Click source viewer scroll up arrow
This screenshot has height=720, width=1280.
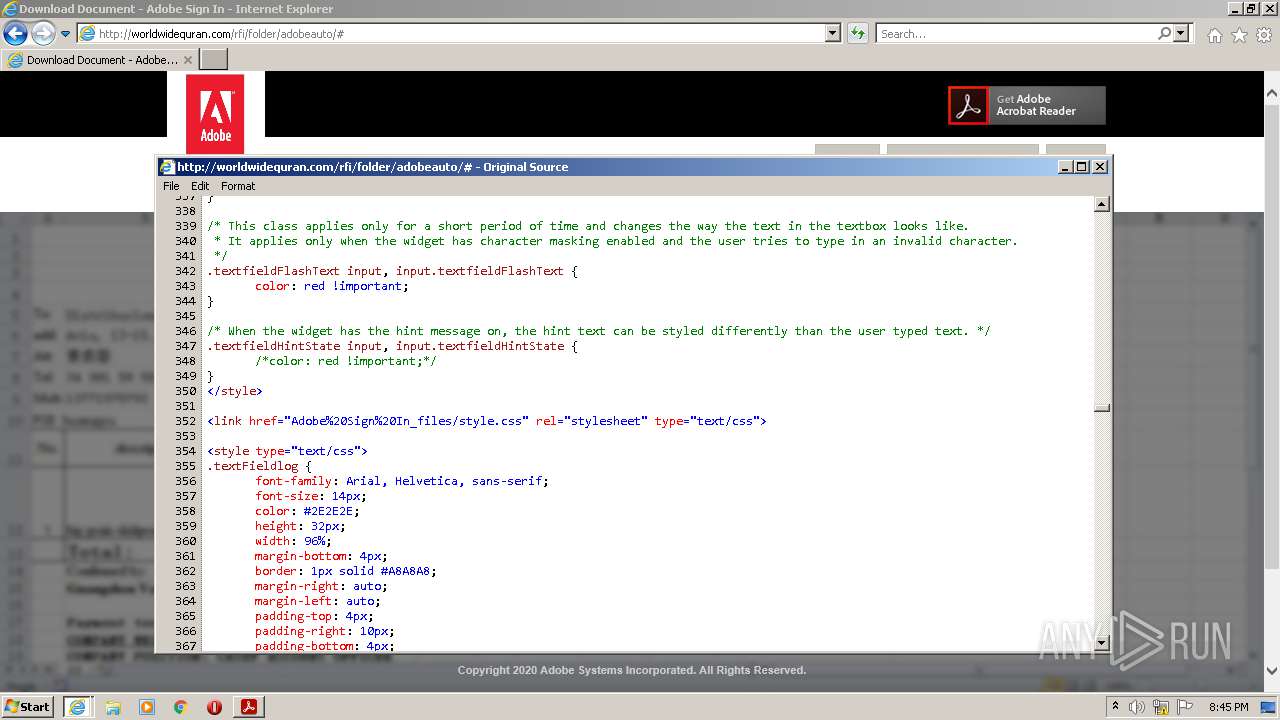pyautogui.click(x=1102, y=205)
